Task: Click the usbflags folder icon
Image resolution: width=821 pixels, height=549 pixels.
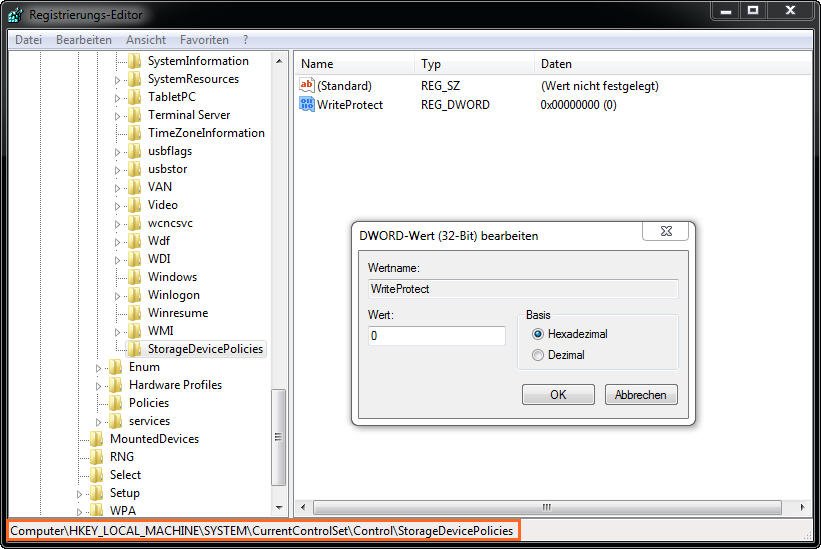Action: (135, 151)
